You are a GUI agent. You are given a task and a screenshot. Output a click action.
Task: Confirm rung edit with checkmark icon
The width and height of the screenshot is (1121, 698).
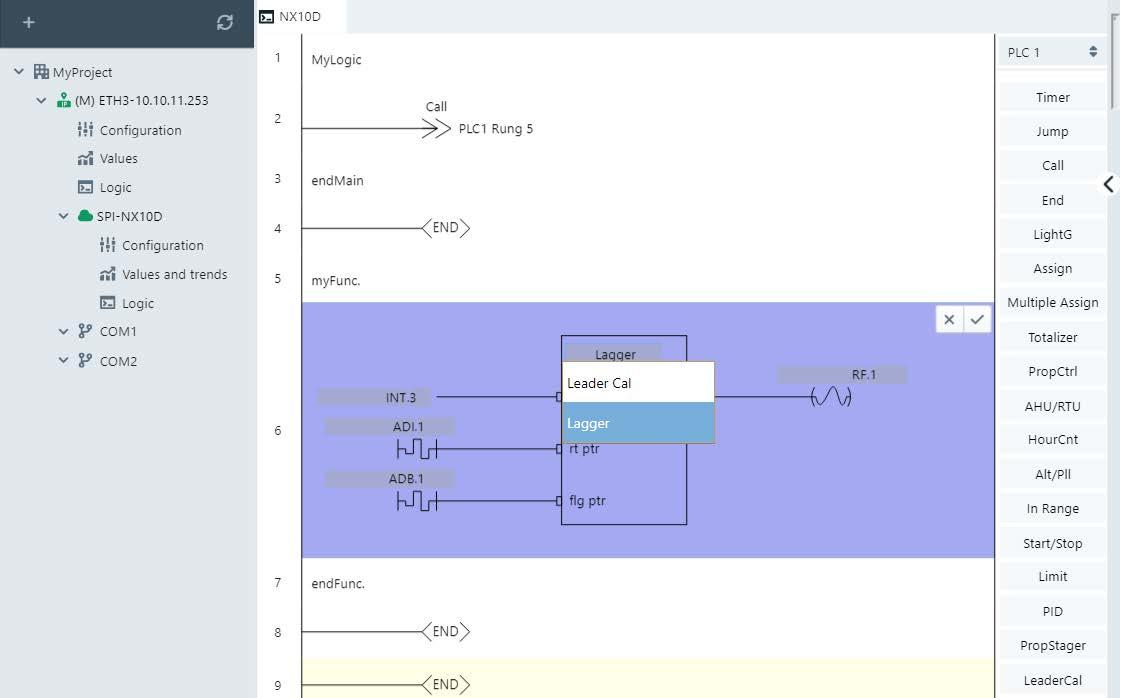[977, 319]
